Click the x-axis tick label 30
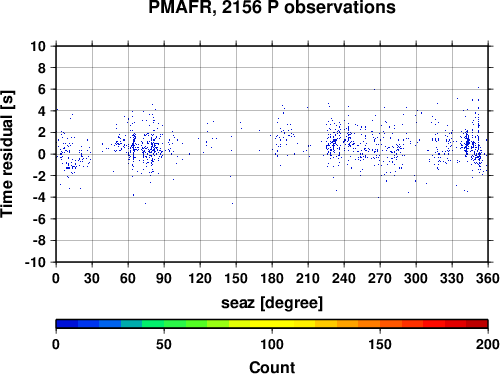 [92, 278]
